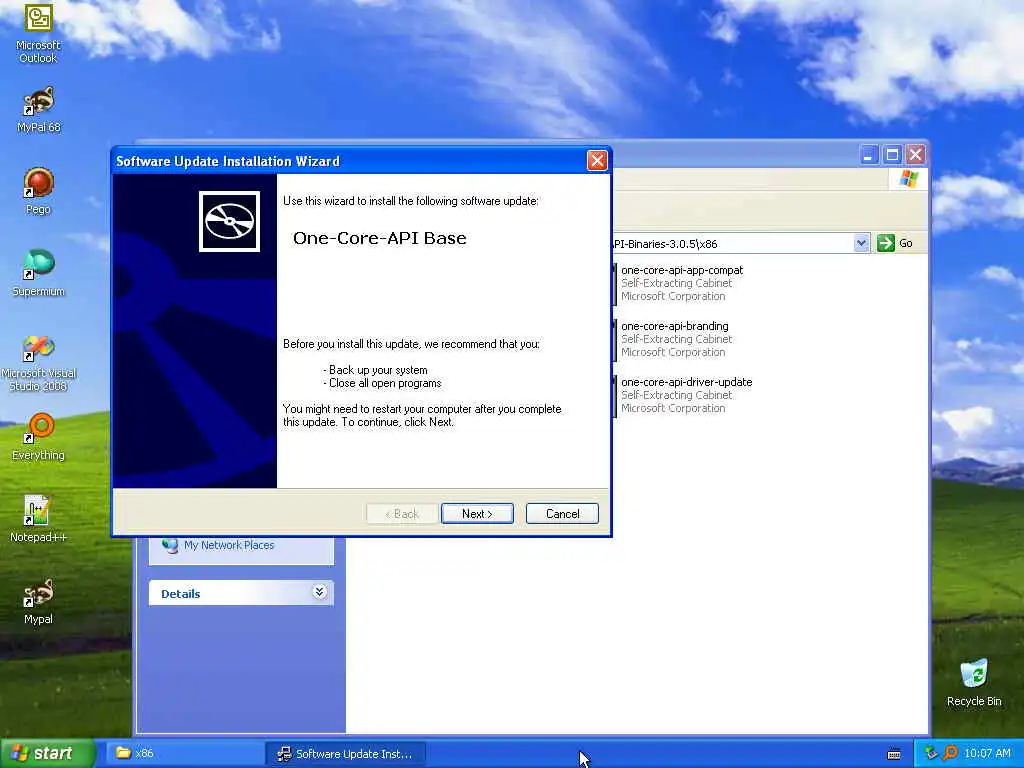This screenshot has height=768, width=1024.
Task: Select Software Update Inst... taskbar button
Action: click(x=345, y=754)
